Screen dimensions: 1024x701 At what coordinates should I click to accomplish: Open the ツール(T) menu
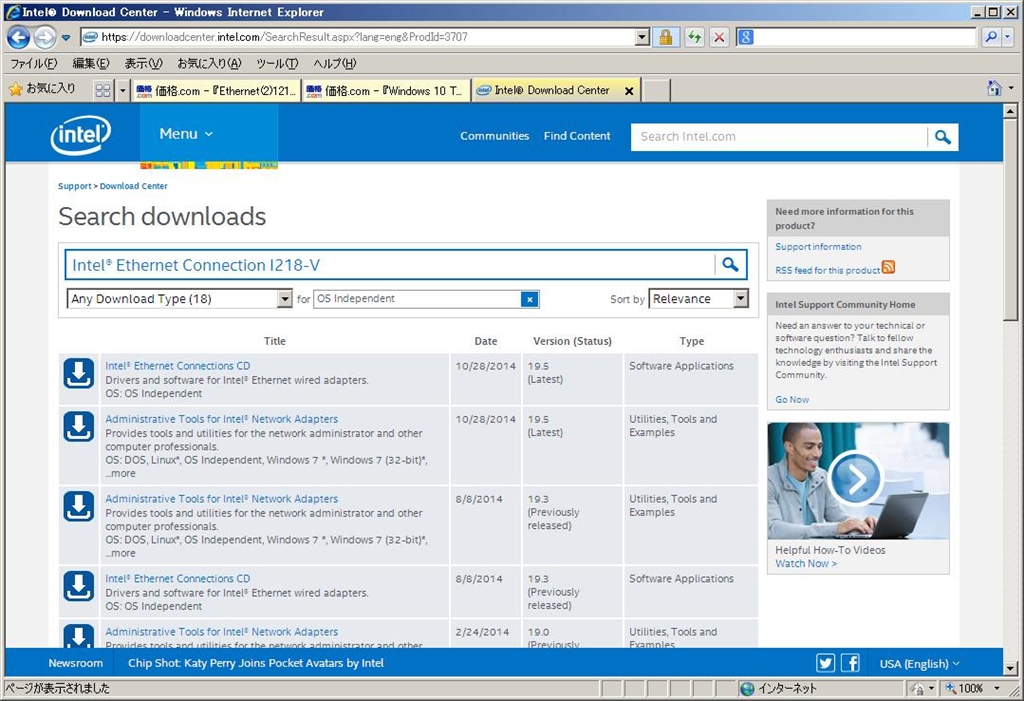[277, 63]
